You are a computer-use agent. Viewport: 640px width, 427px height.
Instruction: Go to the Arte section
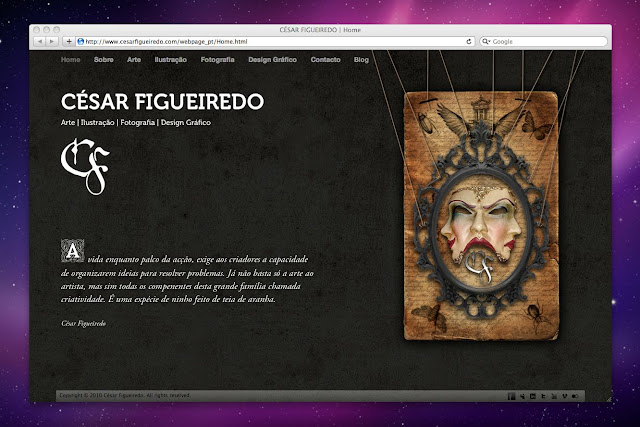pyautogui.click(x=134, y=60)
